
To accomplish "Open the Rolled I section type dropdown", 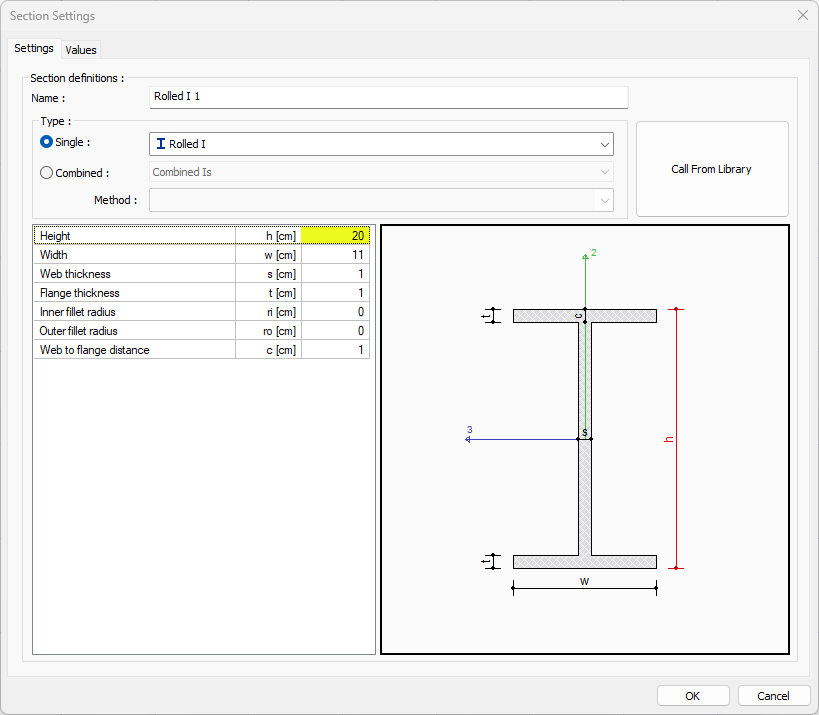I will coord(604,144).
